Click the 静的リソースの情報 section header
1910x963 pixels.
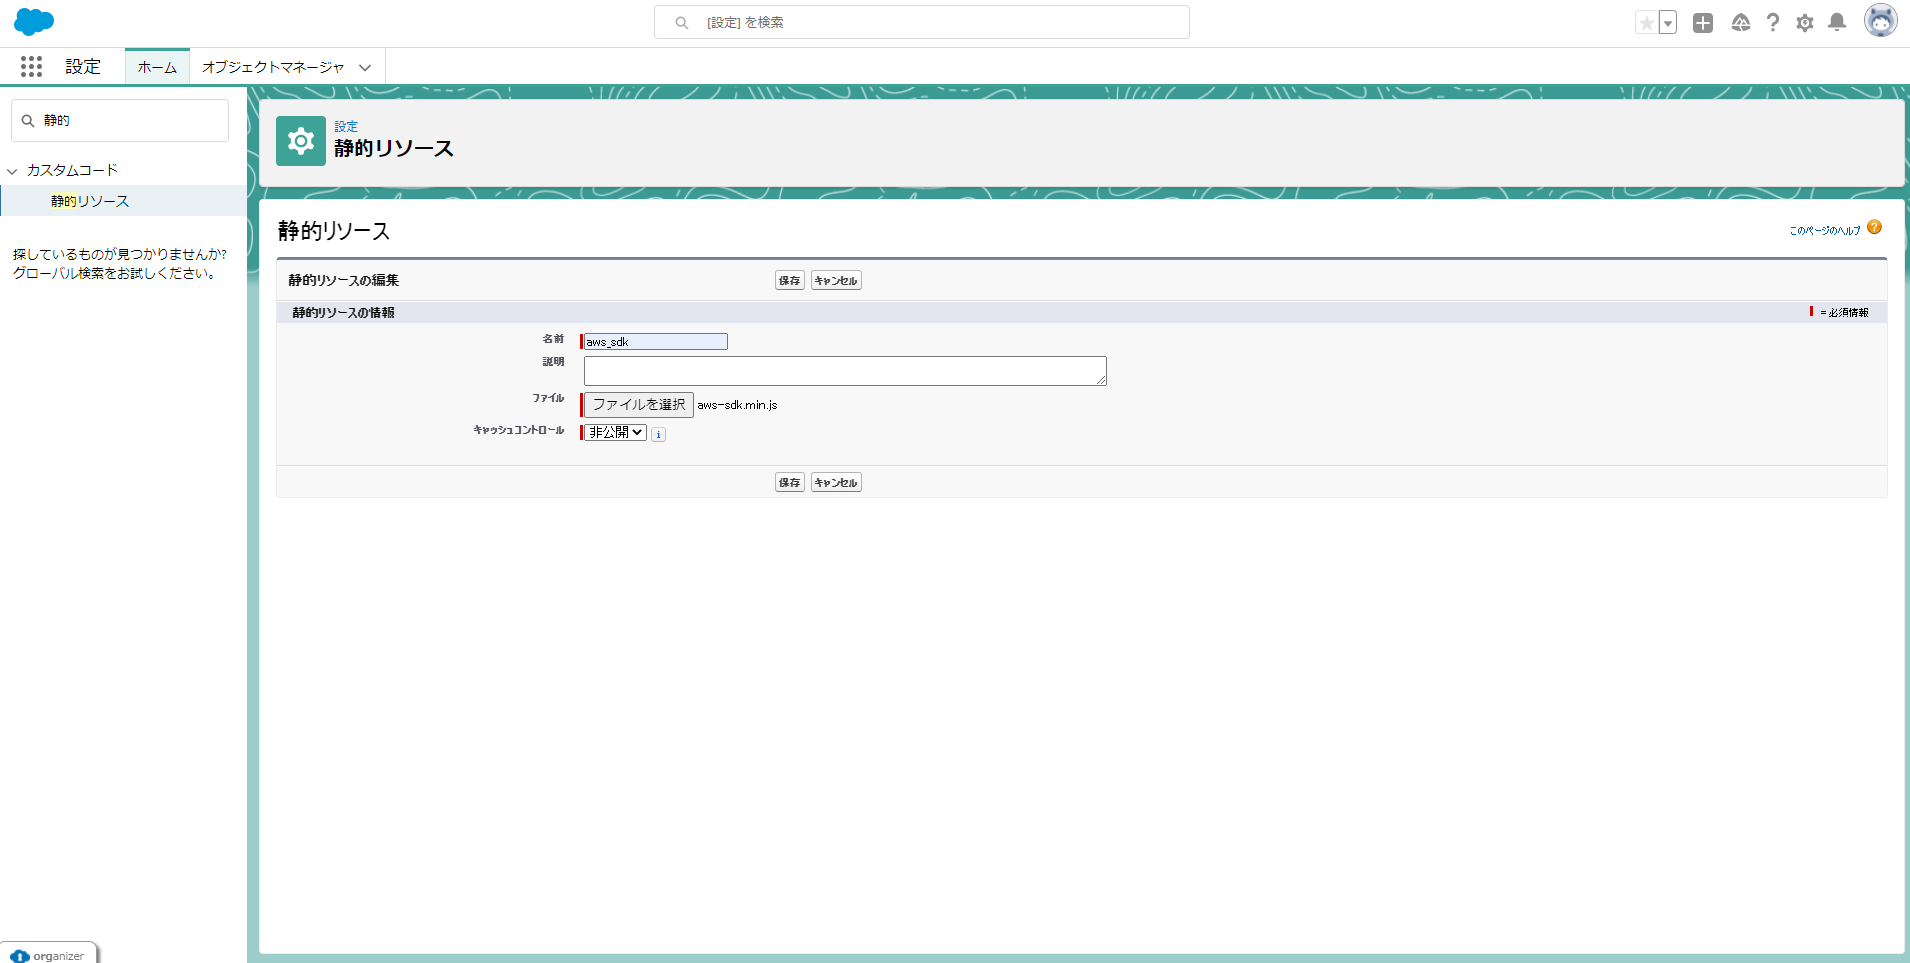point(343,312)
